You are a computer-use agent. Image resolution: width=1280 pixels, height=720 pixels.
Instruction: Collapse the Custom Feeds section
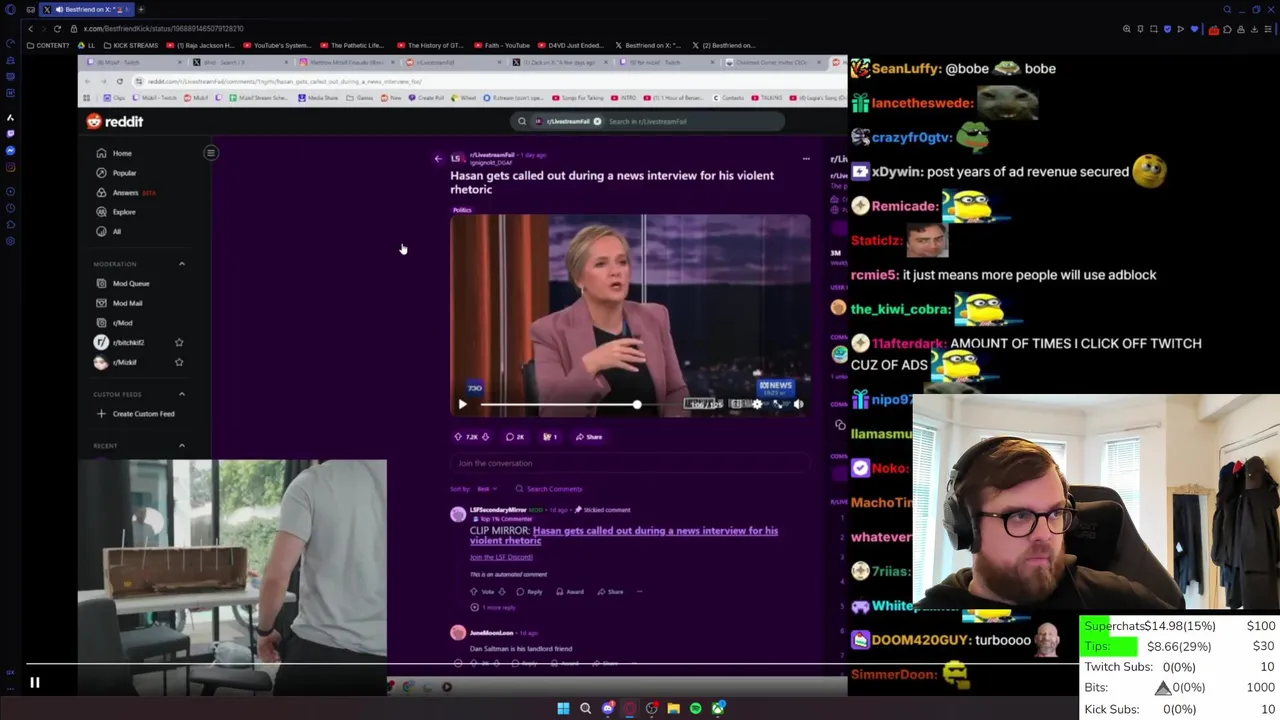pyautogui.click(x=182, y=394)
